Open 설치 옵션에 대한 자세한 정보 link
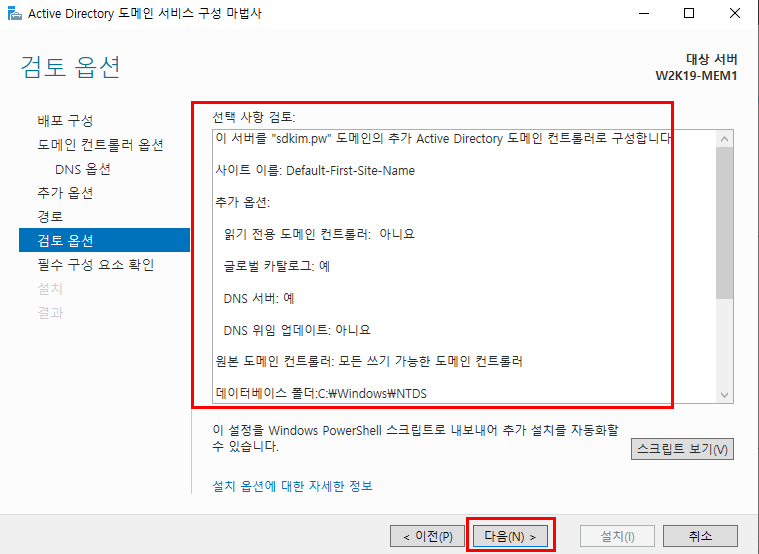 click(292, 486)
